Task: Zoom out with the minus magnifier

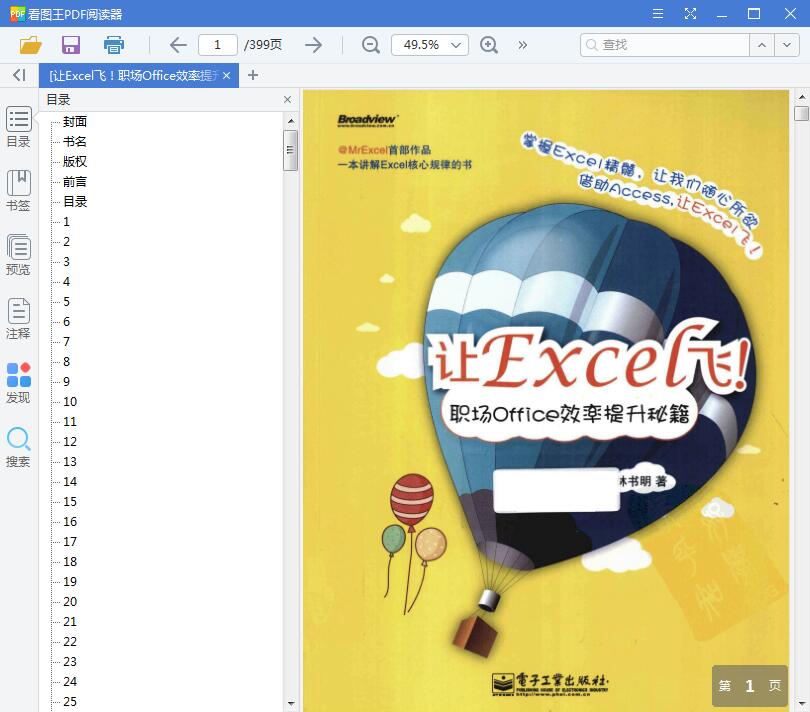Action: tap(370, 45)
